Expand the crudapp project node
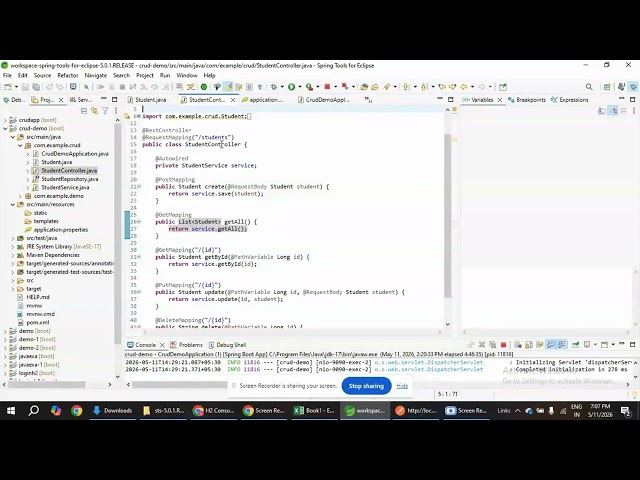 point(5,120)
